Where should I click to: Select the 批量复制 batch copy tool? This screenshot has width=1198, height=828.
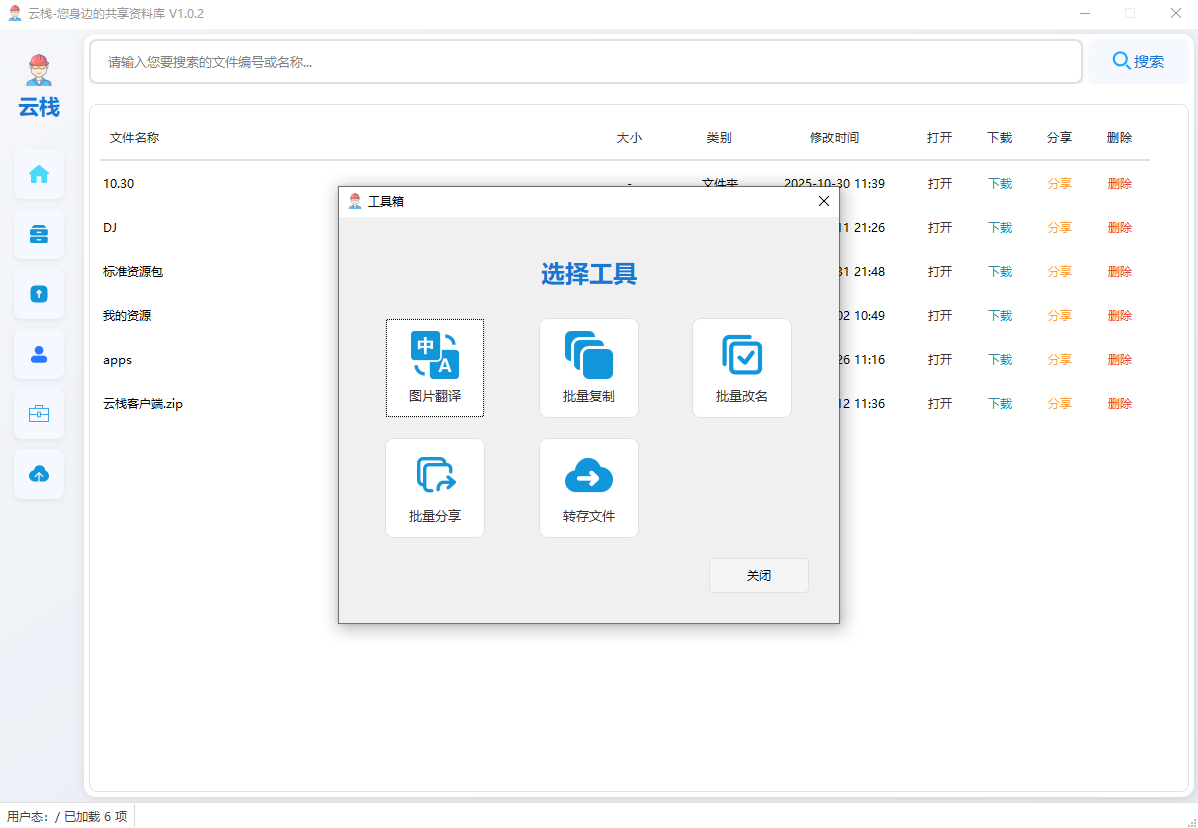pyautogui.click(x=588, y=367)
